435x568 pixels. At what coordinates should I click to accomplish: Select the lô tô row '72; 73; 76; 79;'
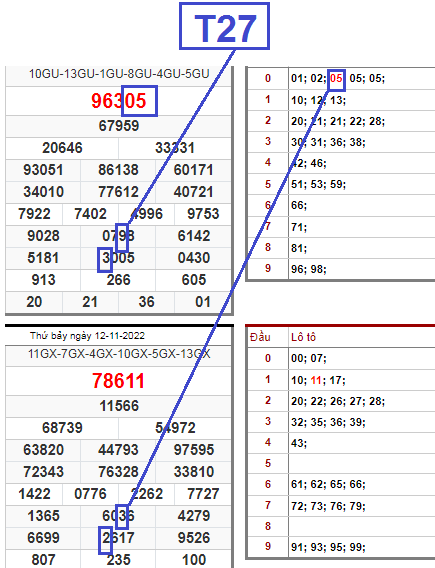(328, 505)
